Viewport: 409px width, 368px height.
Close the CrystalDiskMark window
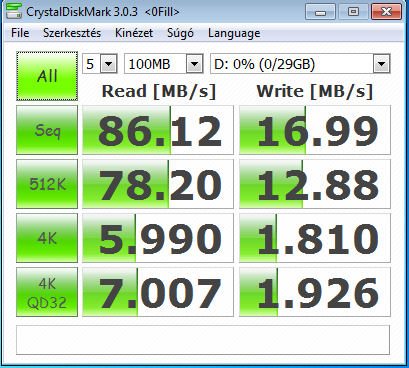point(386,12)
